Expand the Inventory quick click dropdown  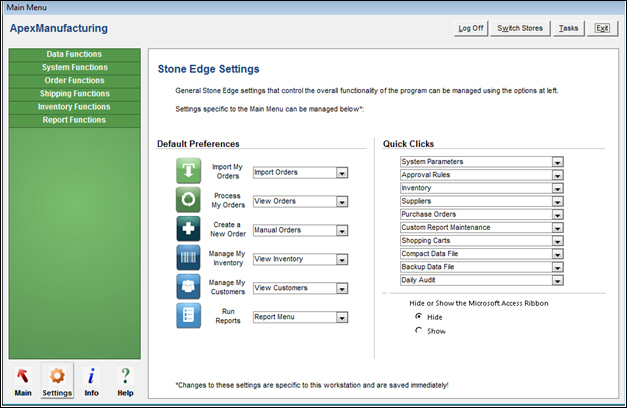[557, 188]
